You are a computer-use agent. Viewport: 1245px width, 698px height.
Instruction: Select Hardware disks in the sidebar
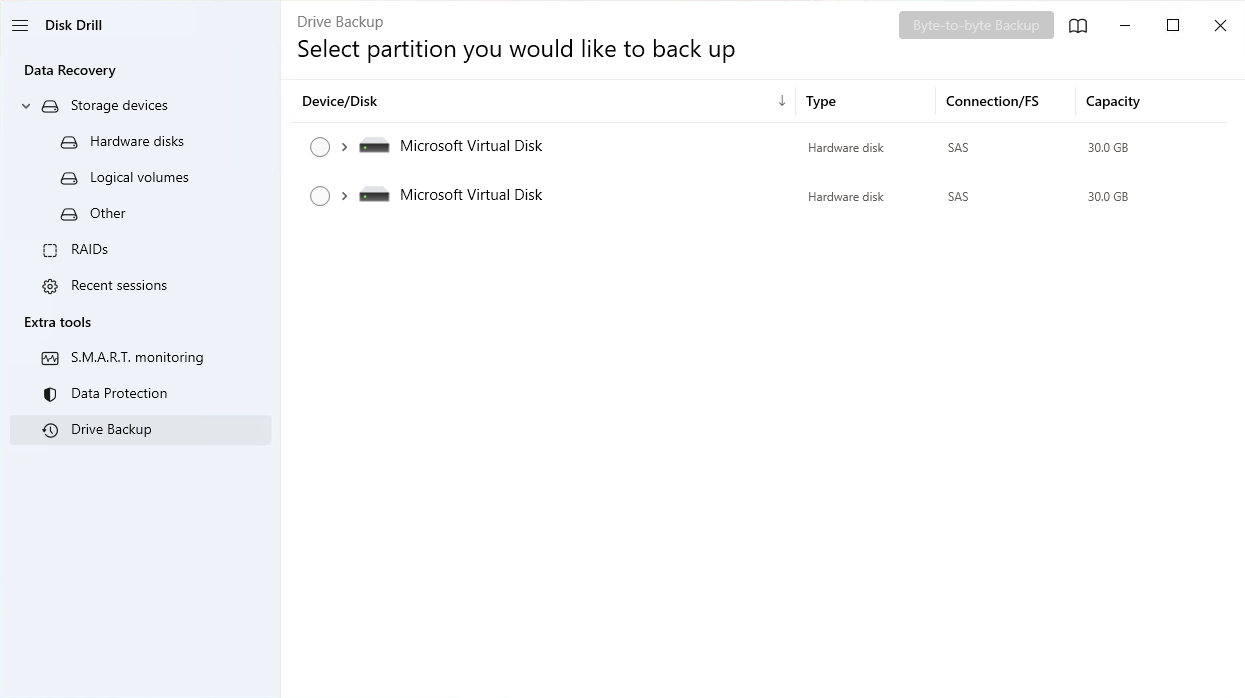click(136, 141)
